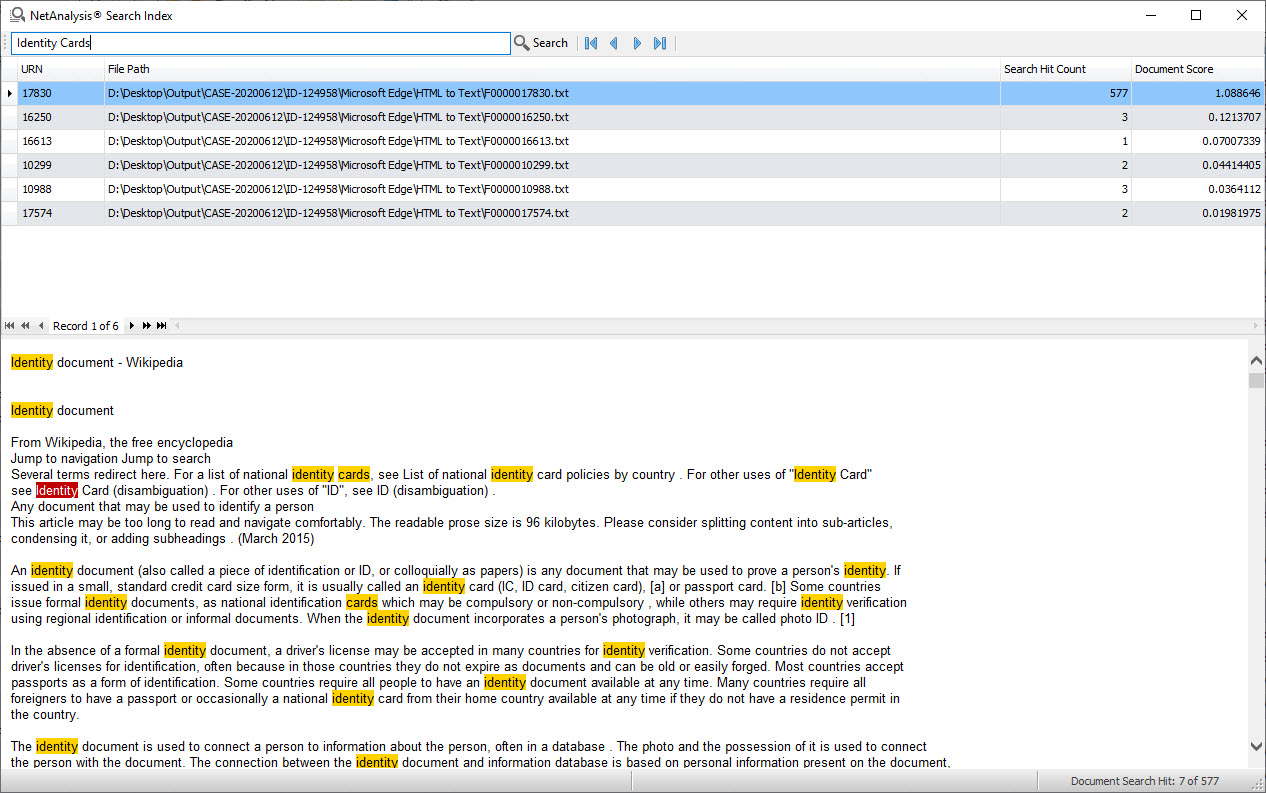Skip to next page of records

(147, 326)
